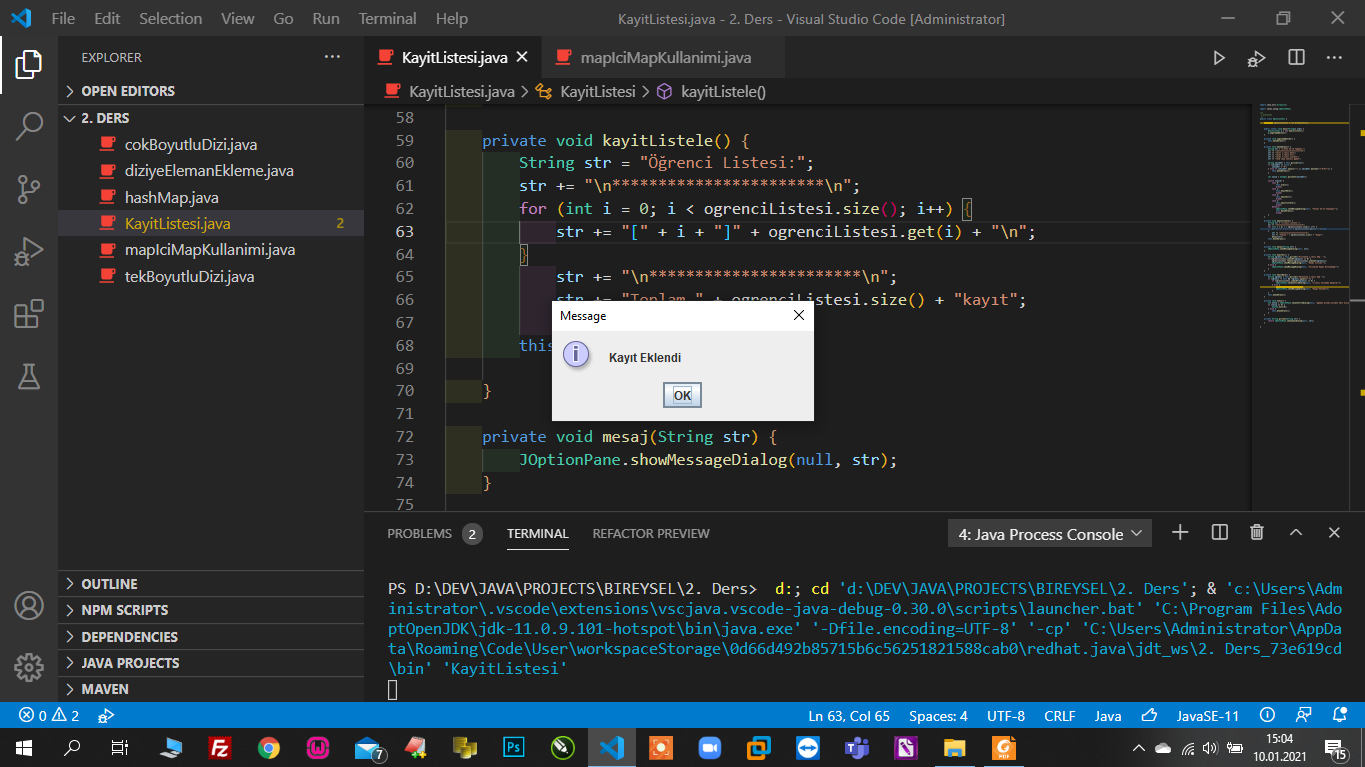The image size is (1365, 767).
Task: Open hashMap.java in the explorer
Action: (171, 197)
